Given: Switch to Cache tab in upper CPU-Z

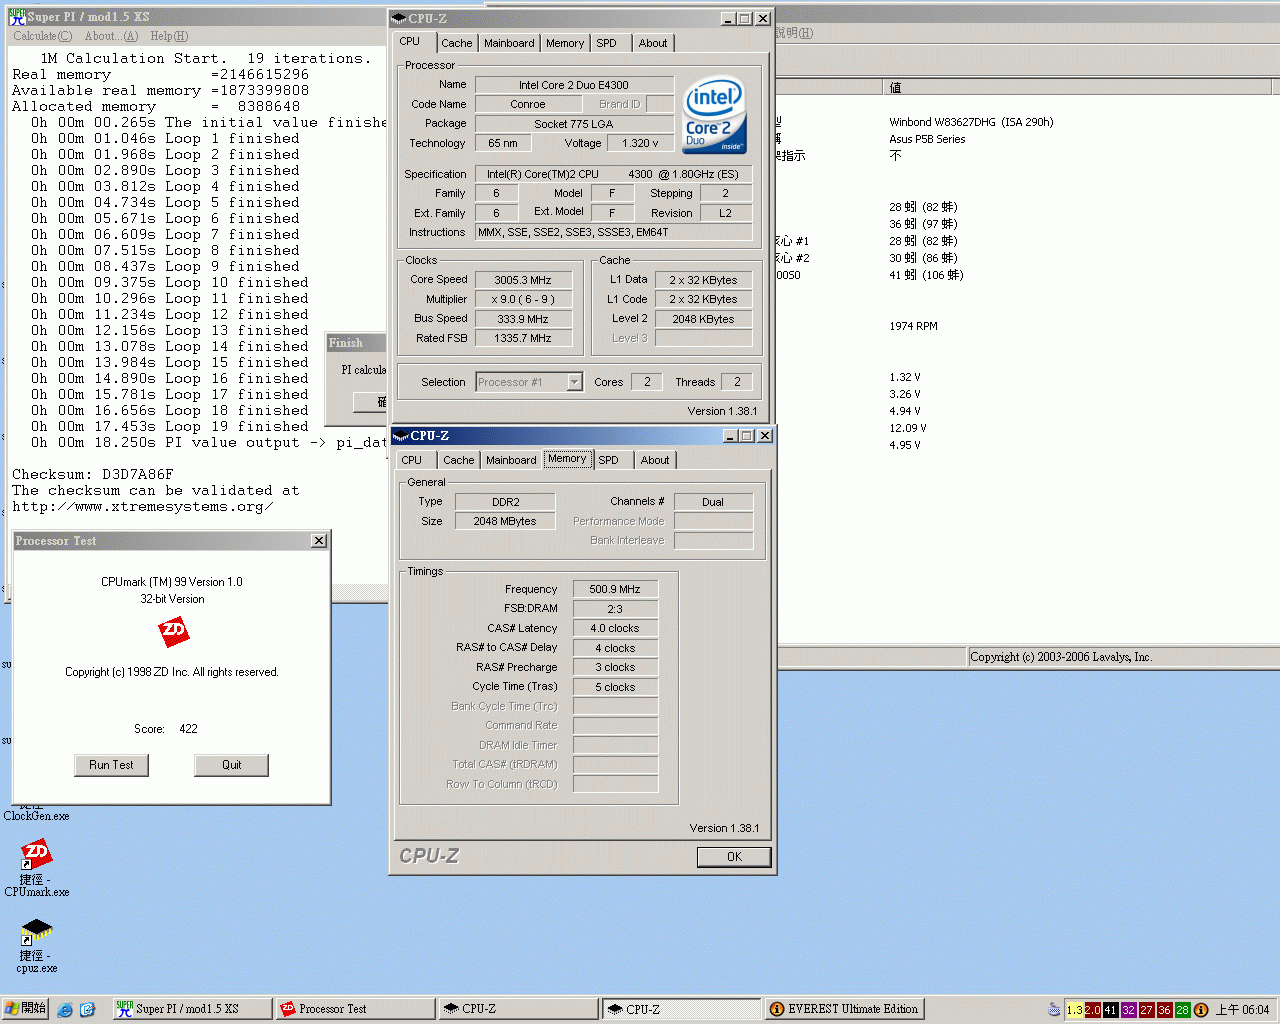Looking at the screenshot, I should [x=457, y=43].
